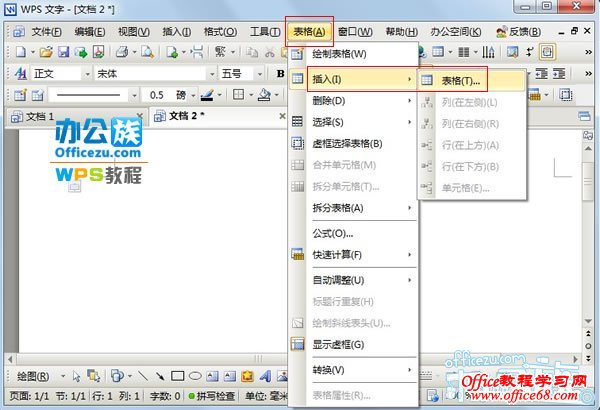This screenshot has height=410, width=600.
Task: Click the select objects arrow icon
Action: coord(76,377)
